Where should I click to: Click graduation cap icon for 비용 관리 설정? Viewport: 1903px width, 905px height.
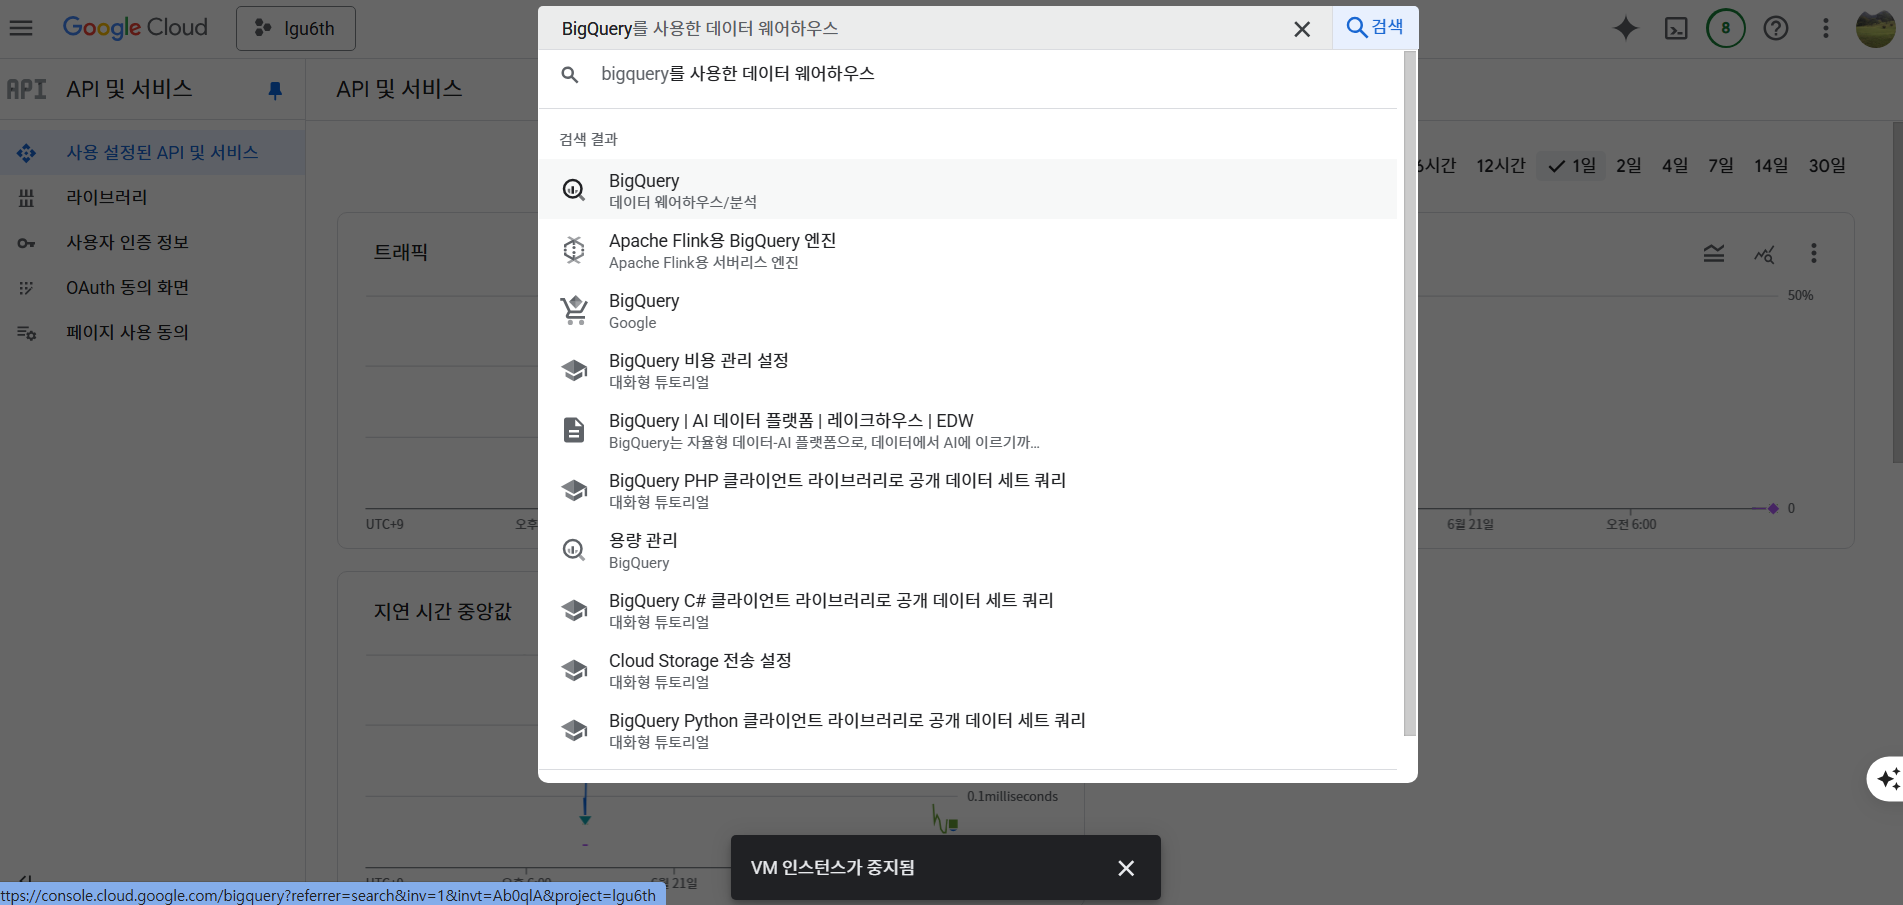tap(574, 370)
